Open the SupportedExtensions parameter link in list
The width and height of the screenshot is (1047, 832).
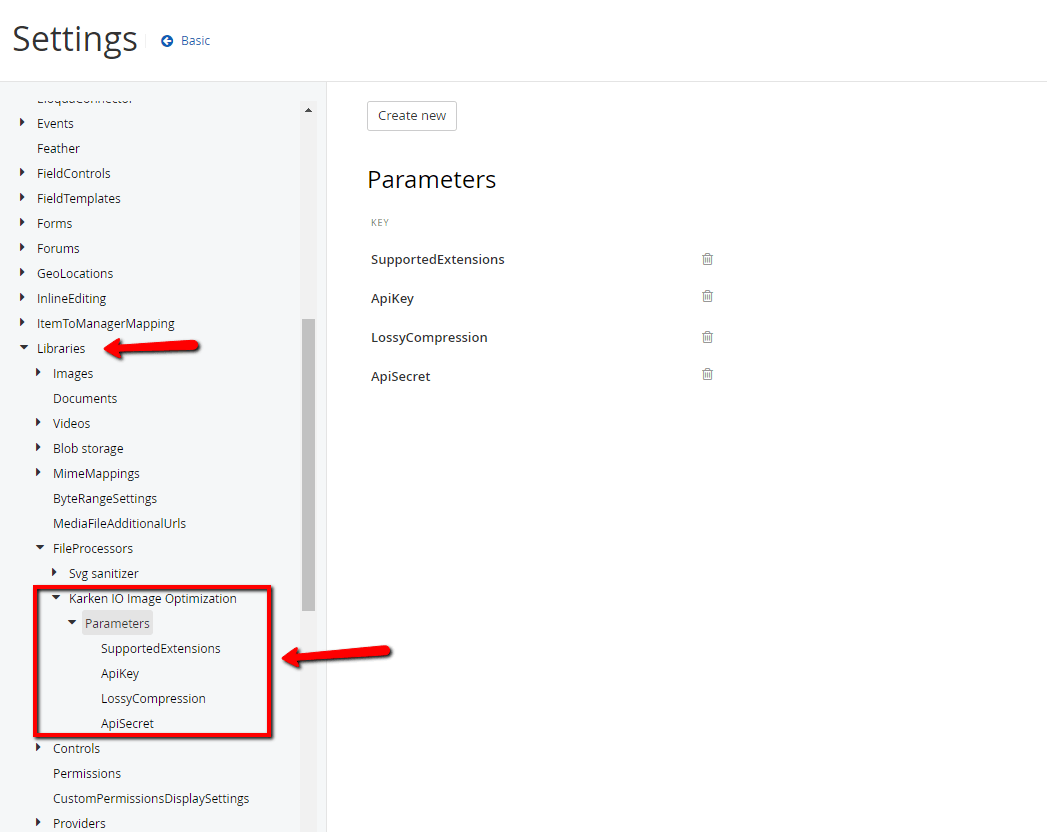[x=437, y=260]
